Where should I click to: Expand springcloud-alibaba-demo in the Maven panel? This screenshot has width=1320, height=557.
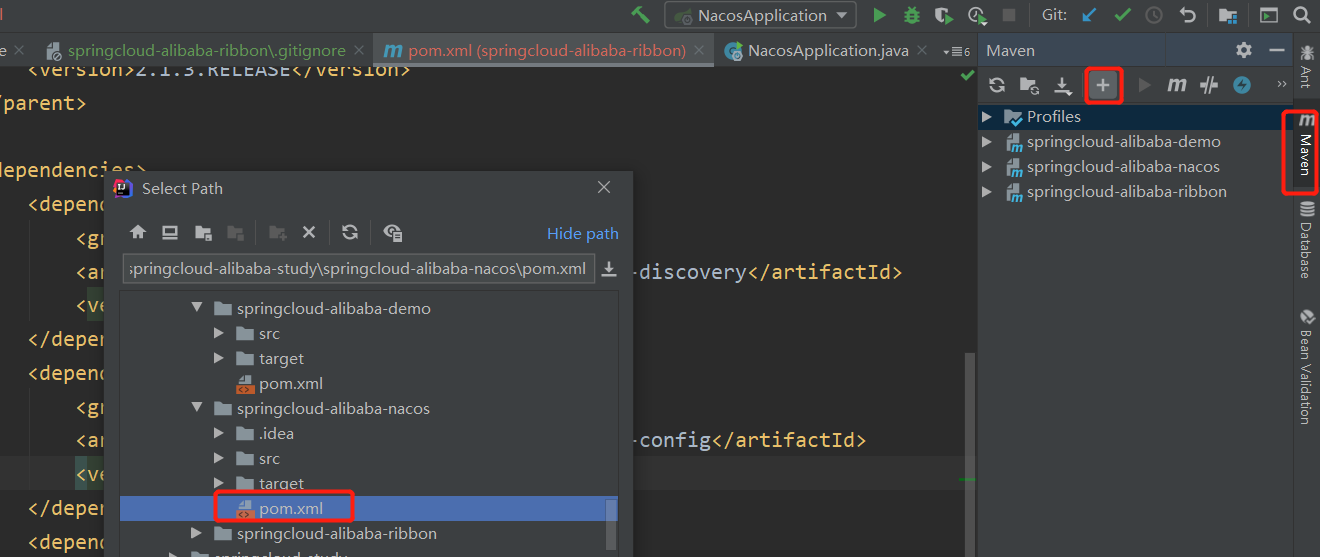click(x=987, y=141)
